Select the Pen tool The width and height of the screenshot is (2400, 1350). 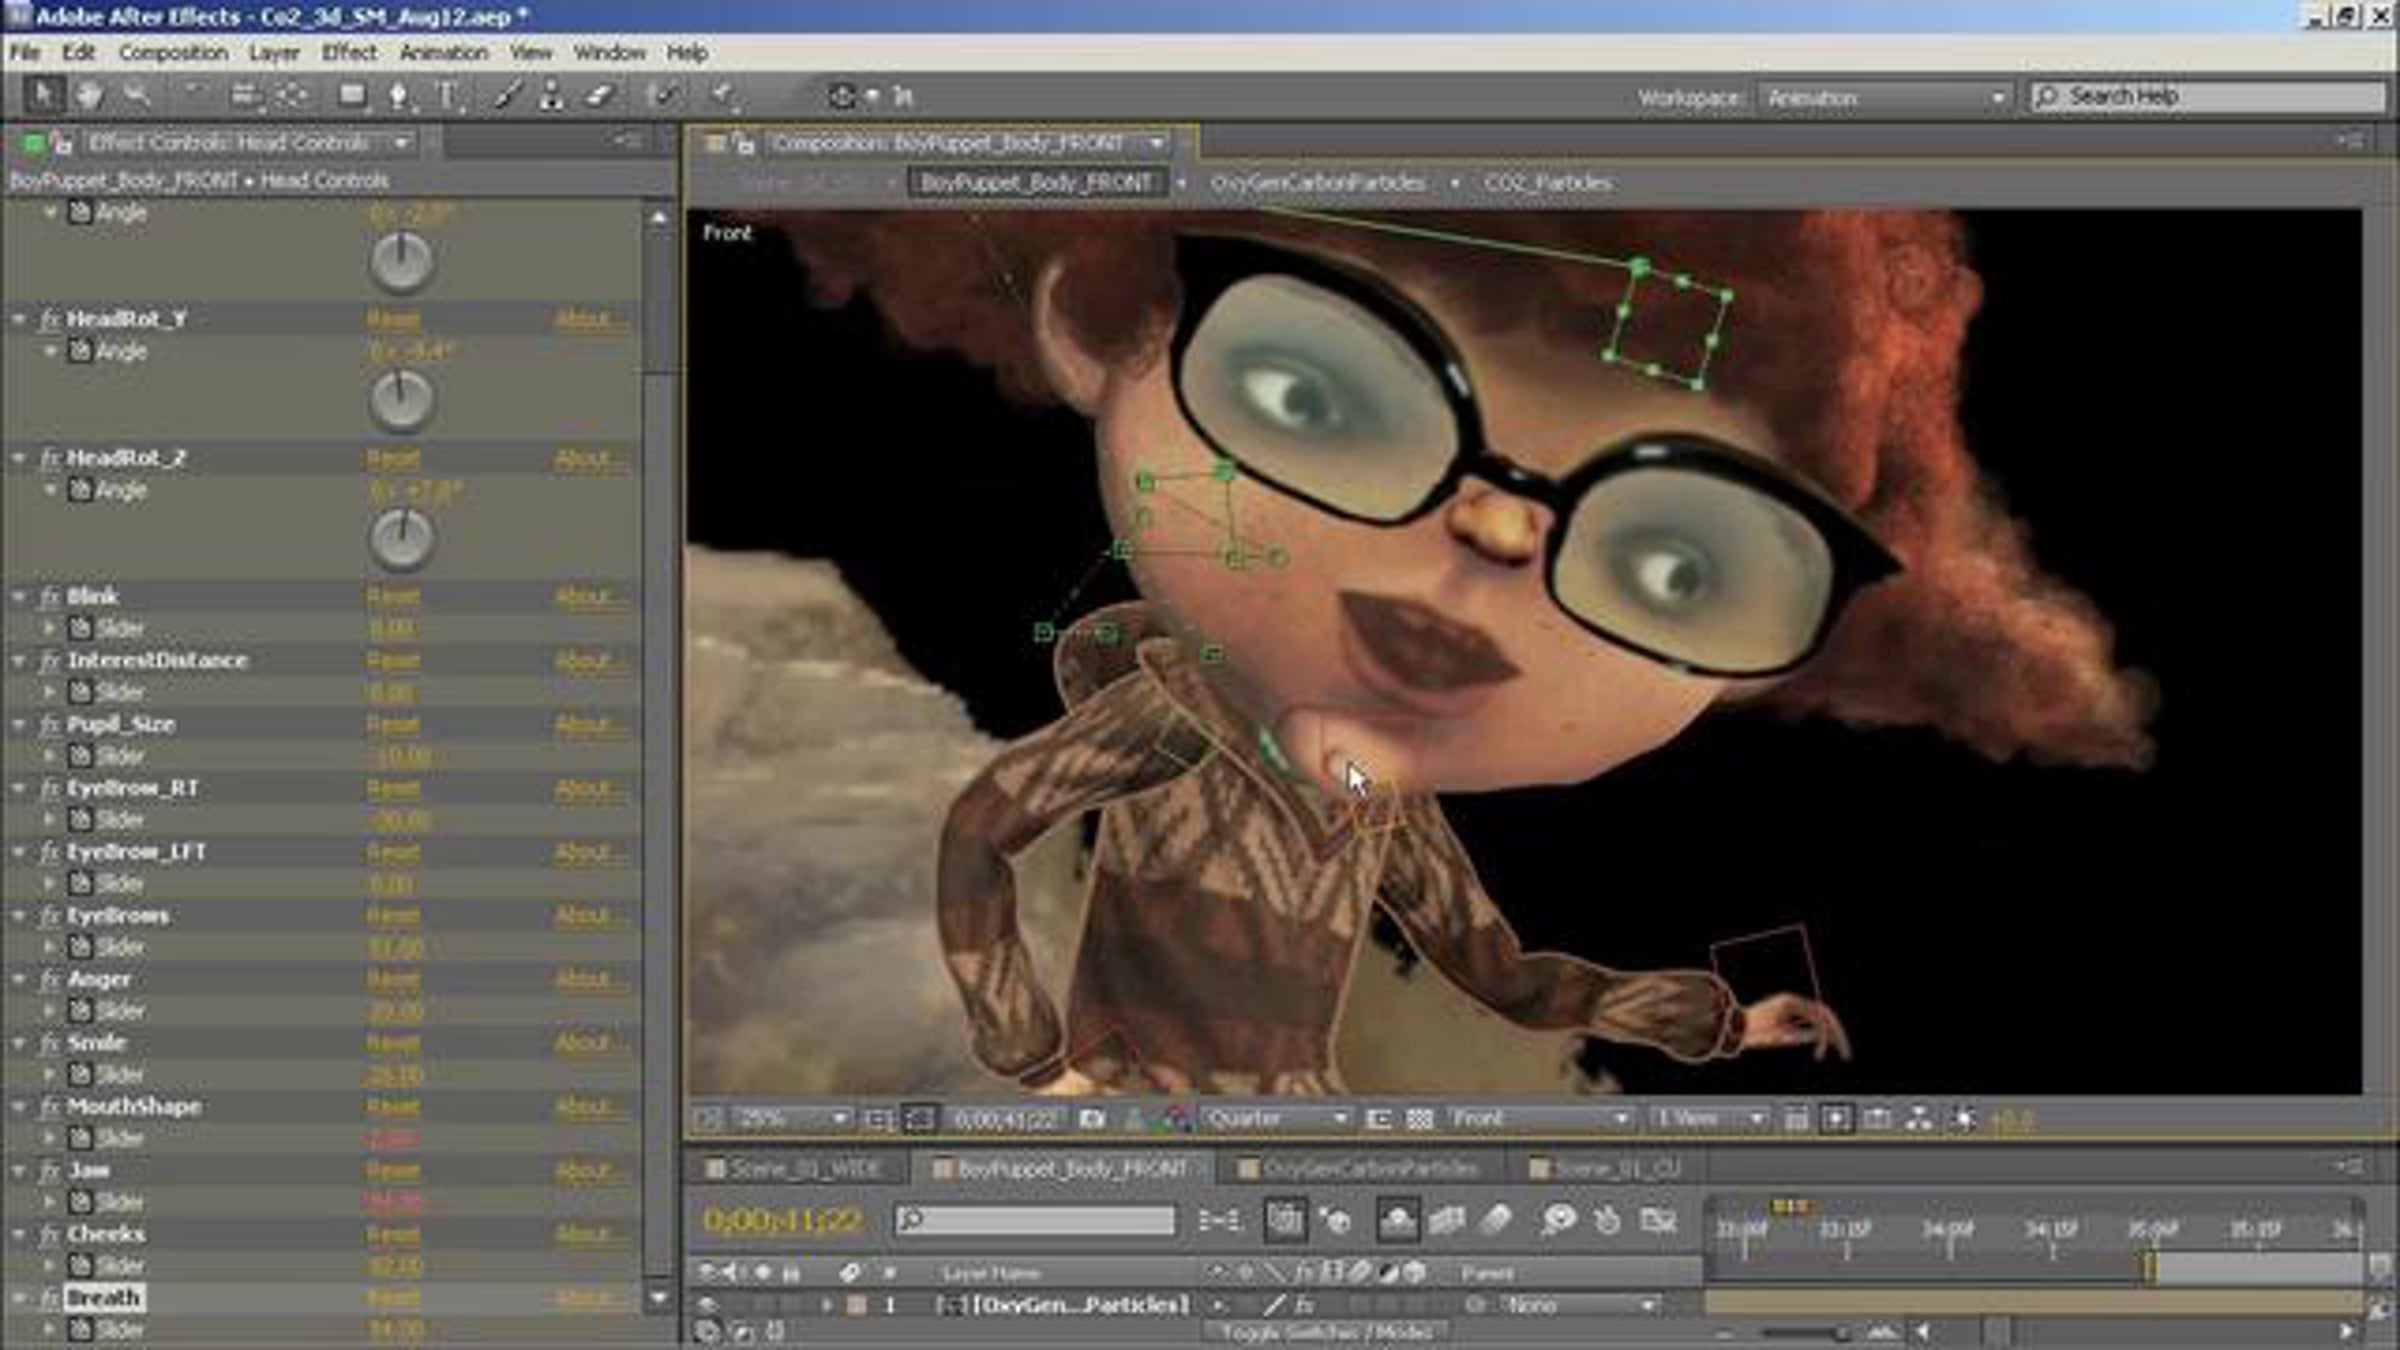point(398,96)
